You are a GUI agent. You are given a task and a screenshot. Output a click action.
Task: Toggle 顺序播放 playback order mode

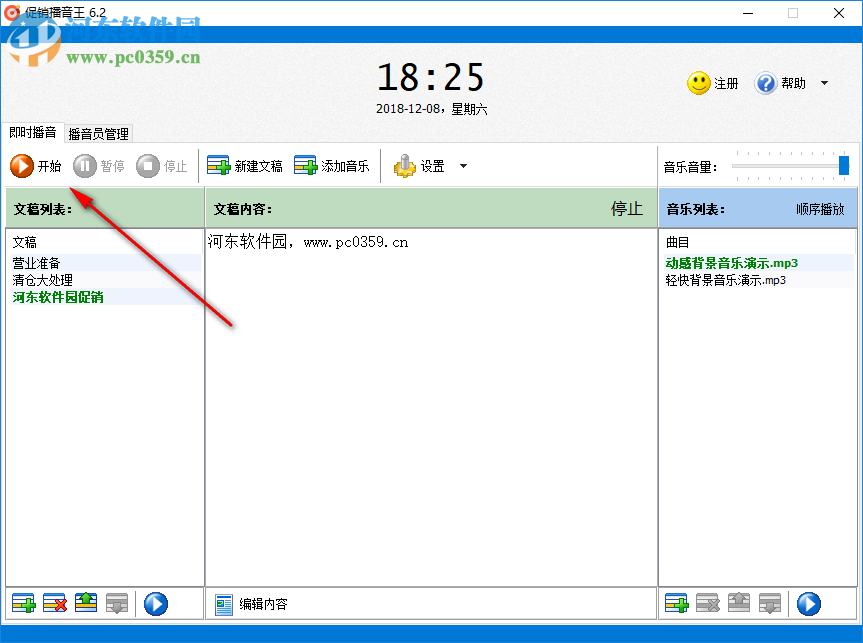(818, 208)
